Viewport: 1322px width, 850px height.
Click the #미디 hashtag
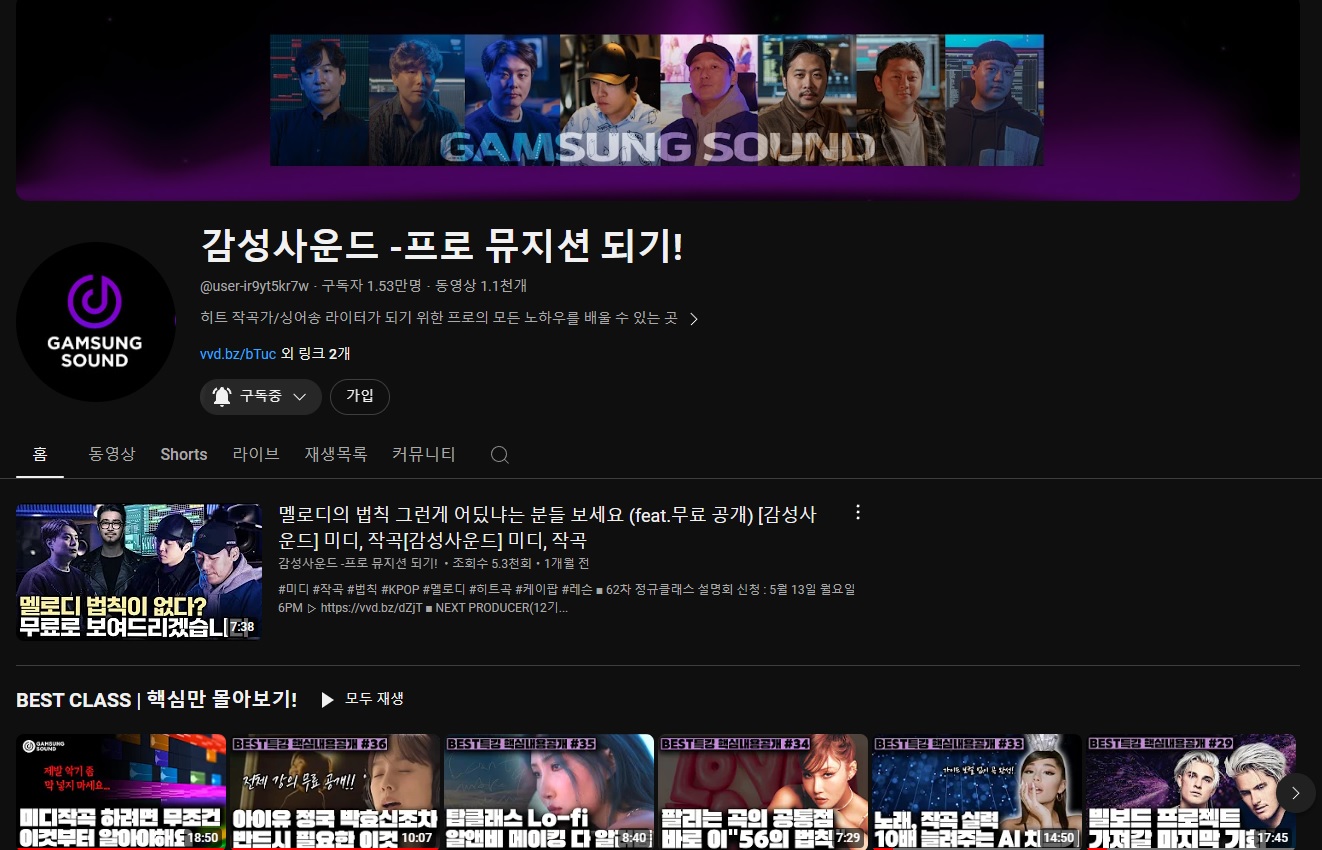click(293, 590)
